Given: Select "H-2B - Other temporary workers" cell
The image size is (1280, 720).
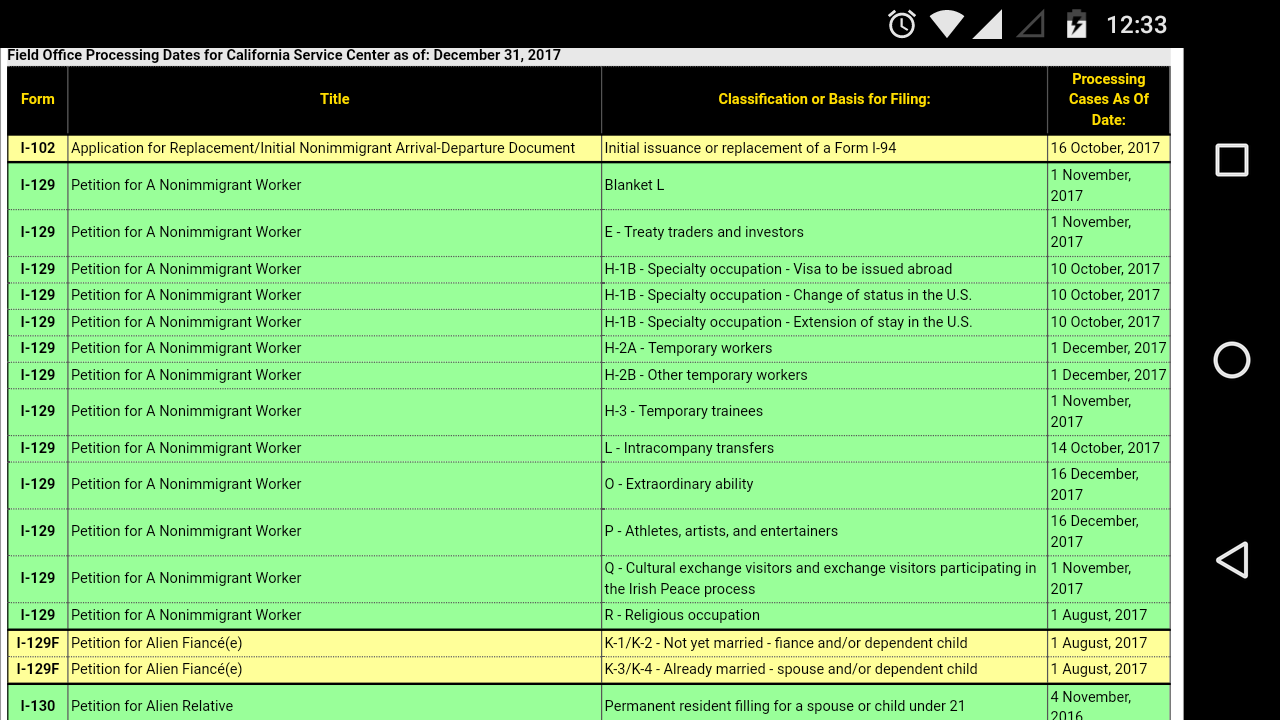Looking at the screenshot, I should [x=824, y=375].
